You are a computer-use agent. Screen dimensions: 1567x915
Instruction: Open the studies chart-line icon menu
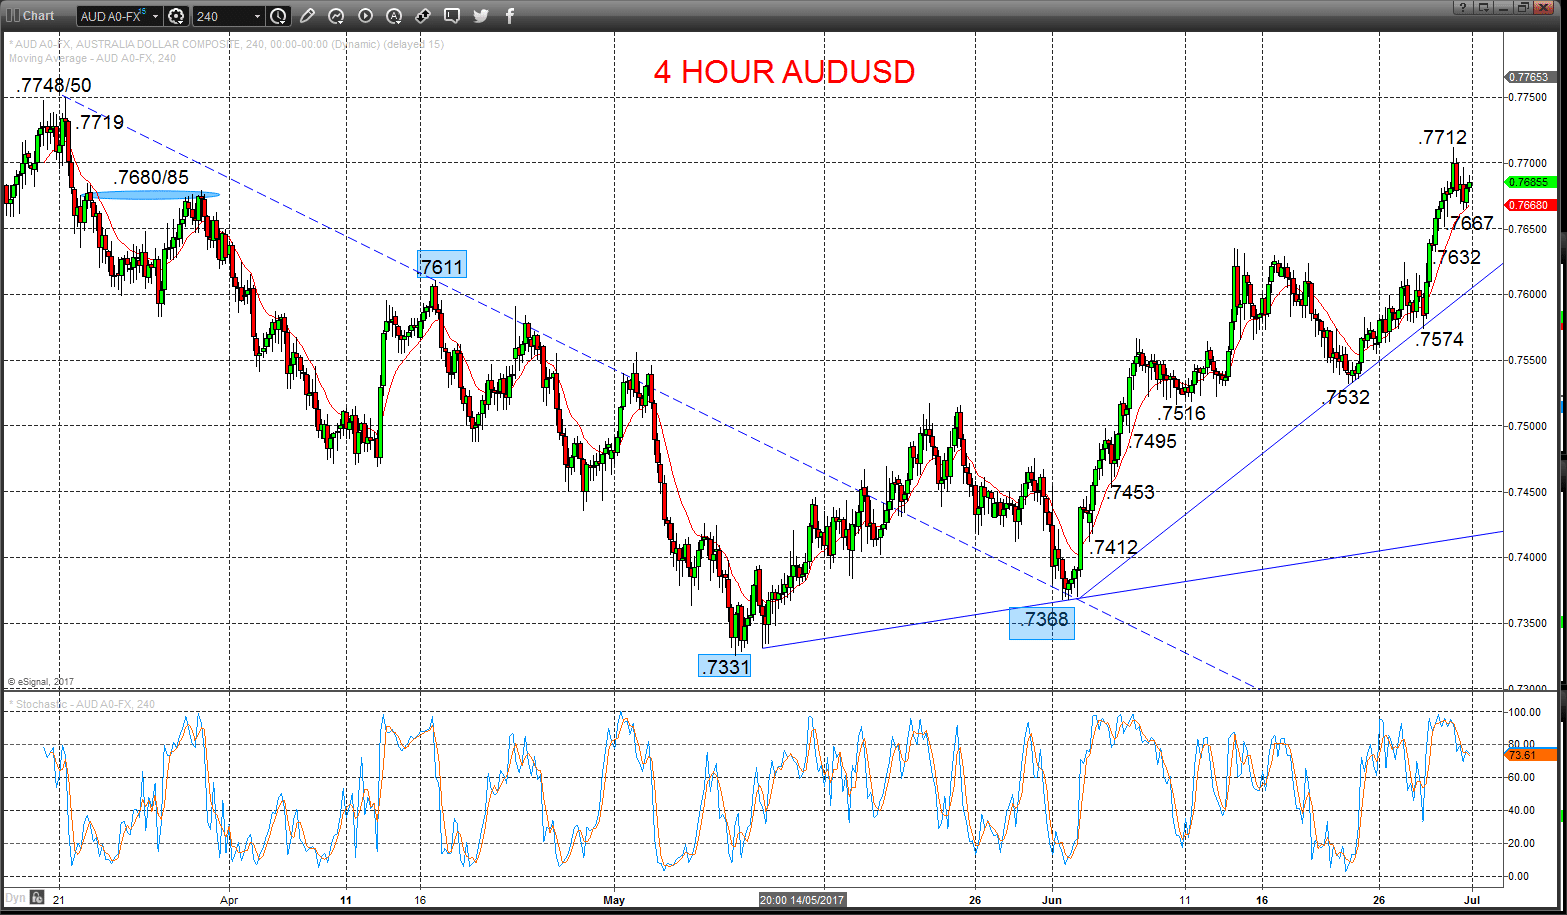pyautogui.click(x=336, y=16)
